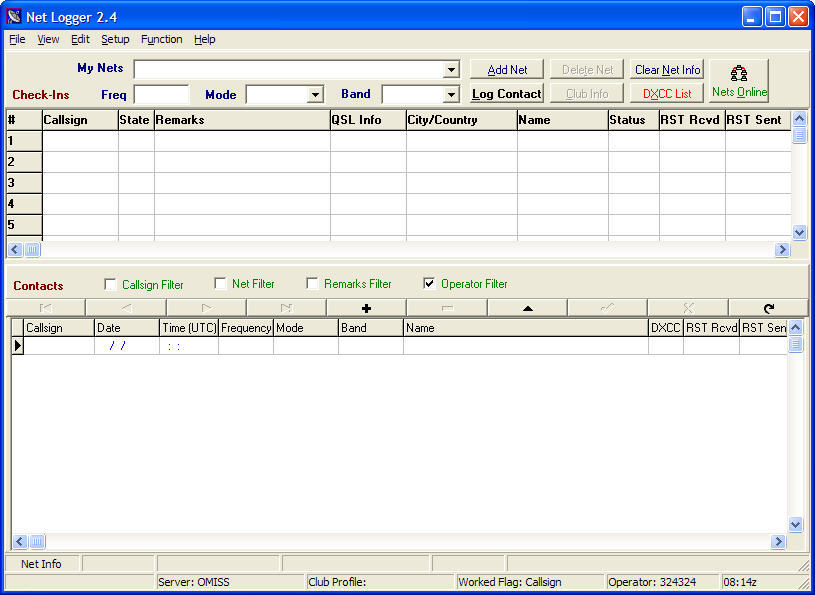The image size is (815, 595).
Task: Open the View menu
Action: (x=48, y=39)
